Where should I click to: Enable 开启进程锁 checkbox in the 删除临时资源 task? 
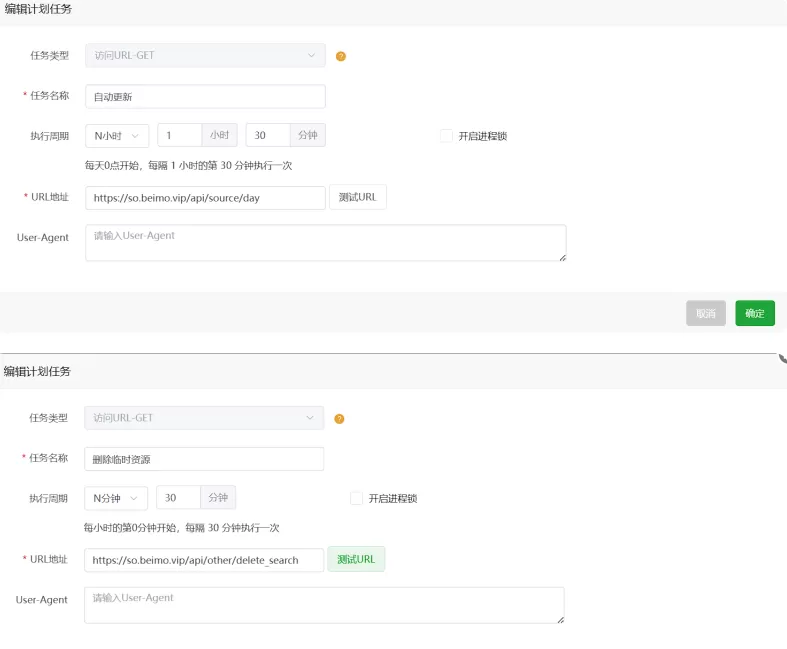[356, 498]
